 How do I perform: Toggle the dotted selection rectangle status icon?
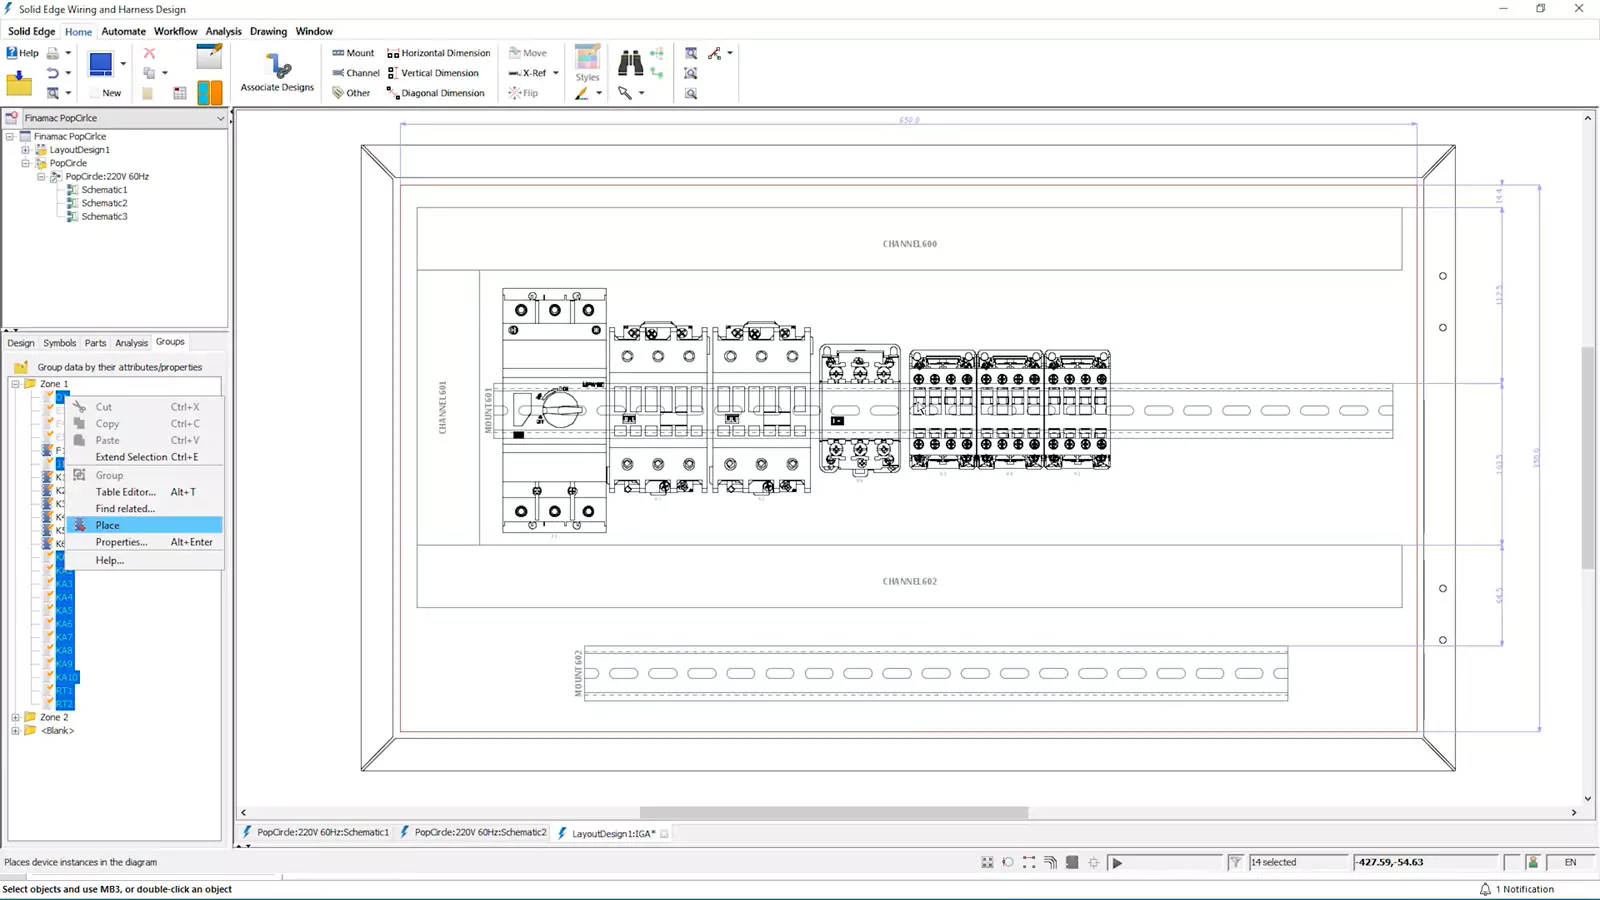tap(1029, 862)
